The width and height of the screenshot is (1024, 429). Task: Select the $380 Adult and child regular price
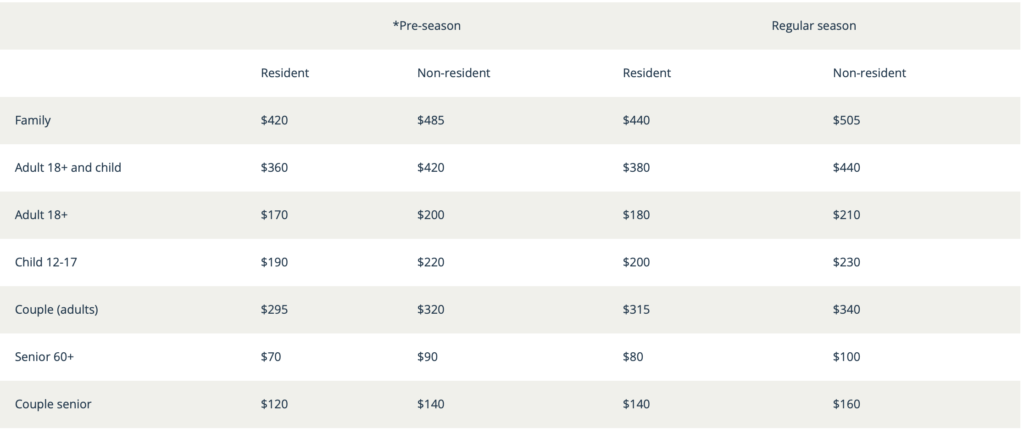pos(636,167)
